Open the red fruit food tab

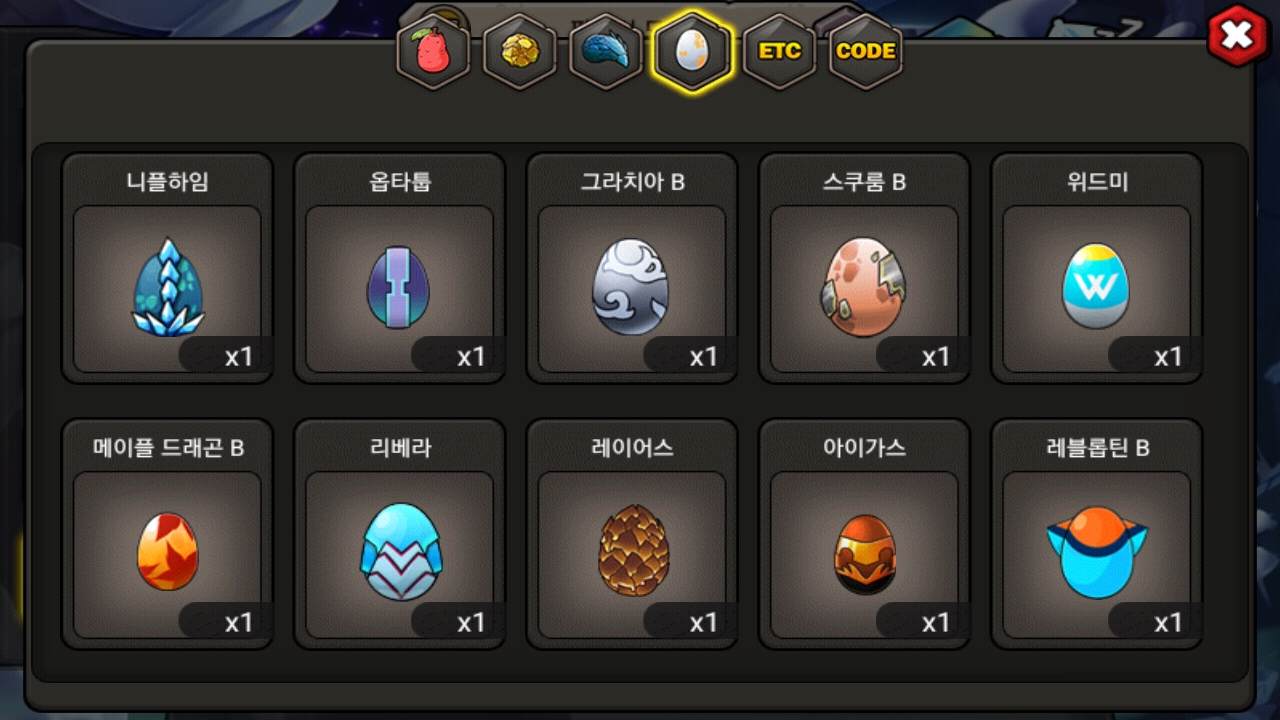tap(433, 52)
